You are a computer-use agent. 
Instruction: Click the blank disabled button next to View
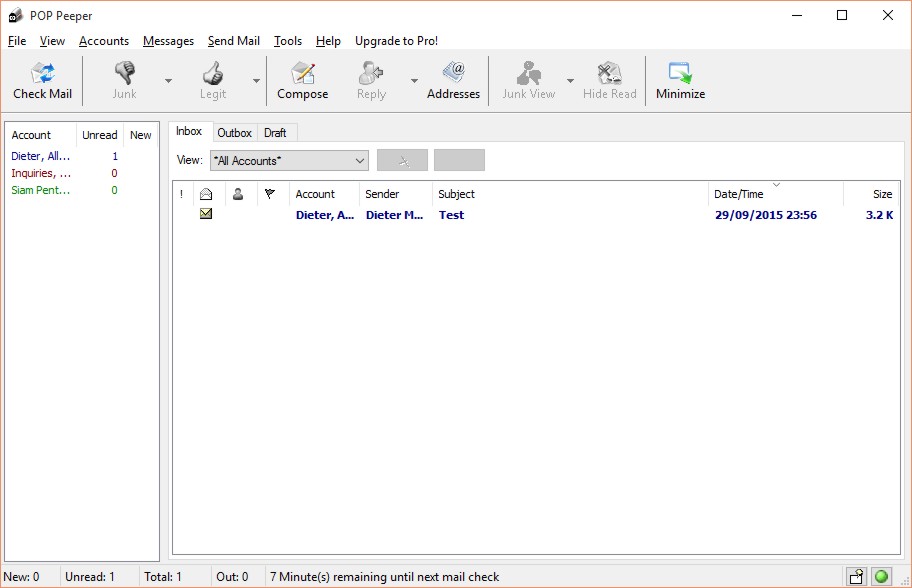tap(459, 161)
